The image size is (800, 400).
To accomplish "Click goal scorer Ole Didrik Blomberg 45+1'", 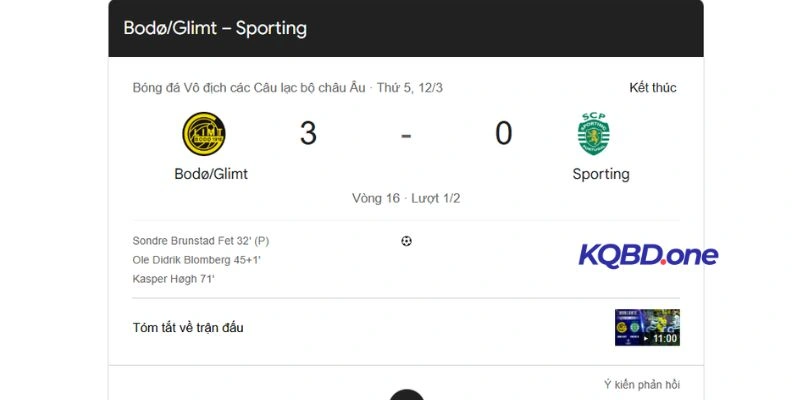I will [197, 260].
